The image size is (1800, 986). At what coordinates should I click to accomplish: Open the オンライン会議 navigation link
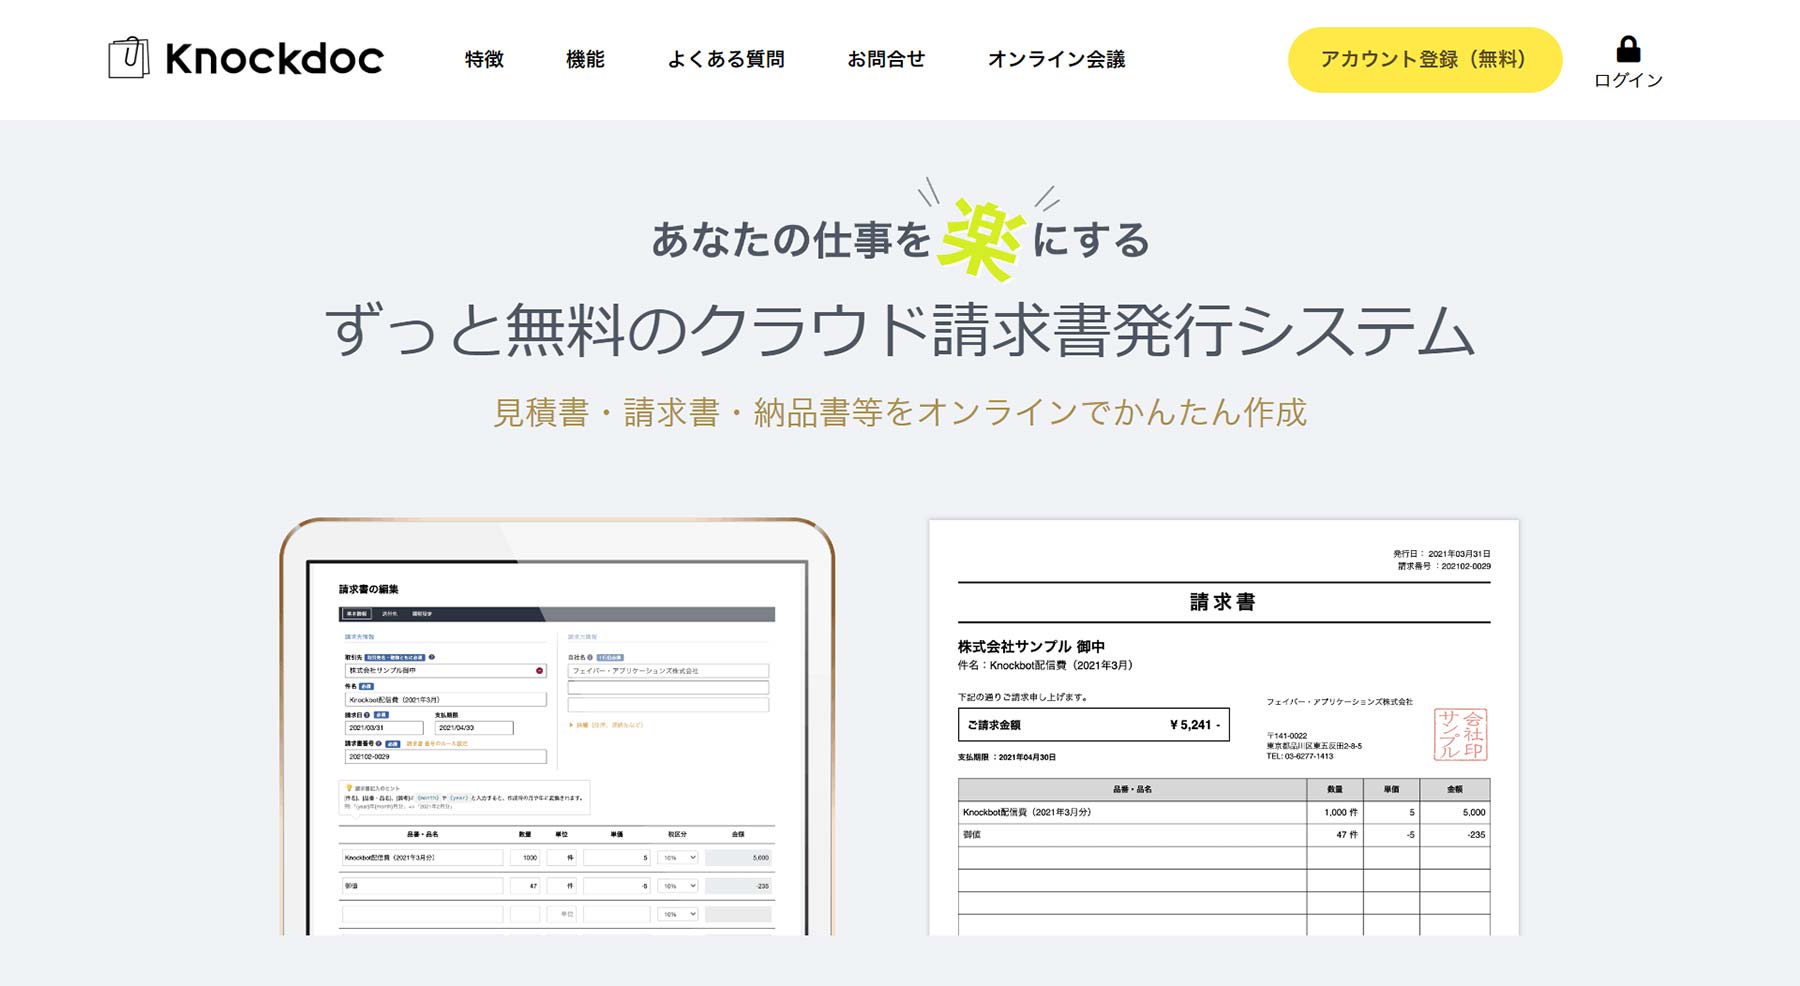[1056, 59]
